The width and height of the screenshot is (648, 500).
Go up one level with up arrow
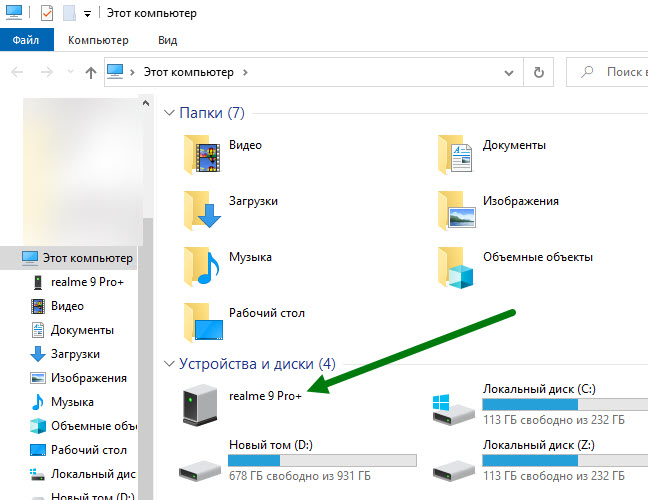[x=91, y=72]
